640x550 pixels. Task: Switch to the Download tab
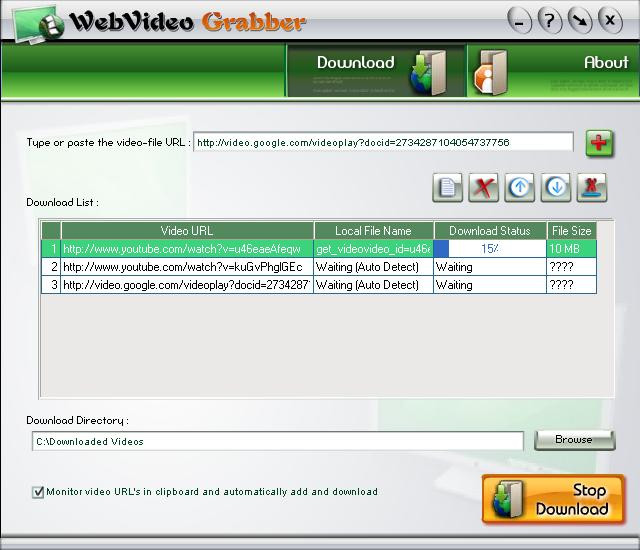pos(376,71)
